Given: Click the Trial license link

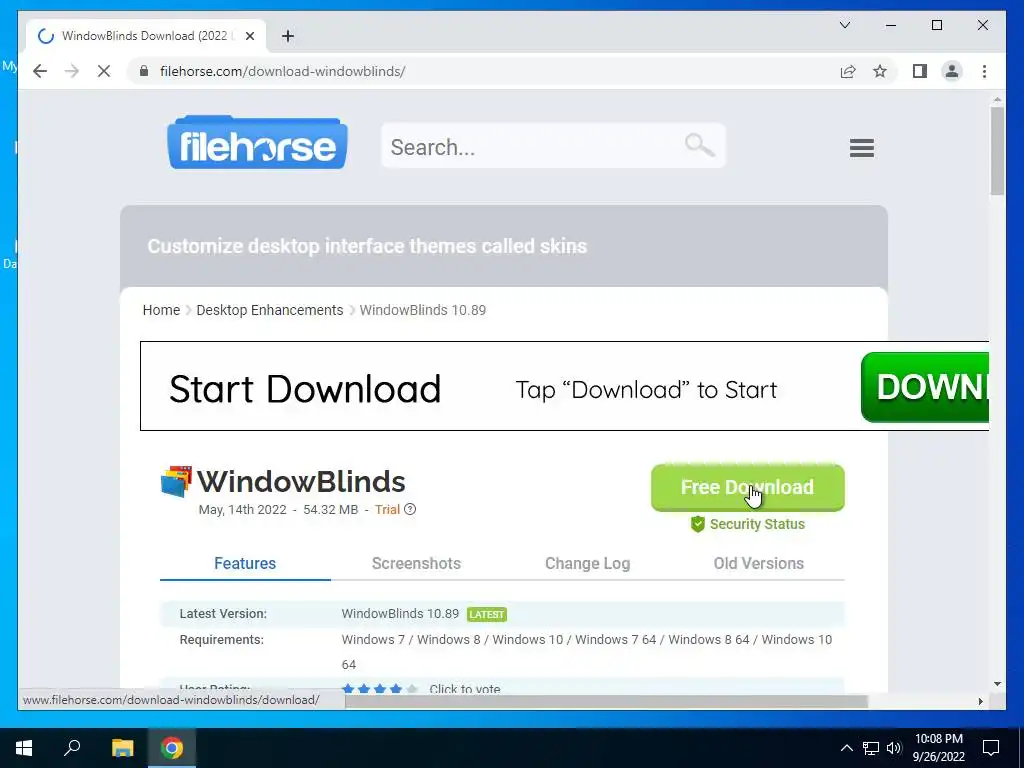Looking at the screenshot, I should click(x=387, y=509).
